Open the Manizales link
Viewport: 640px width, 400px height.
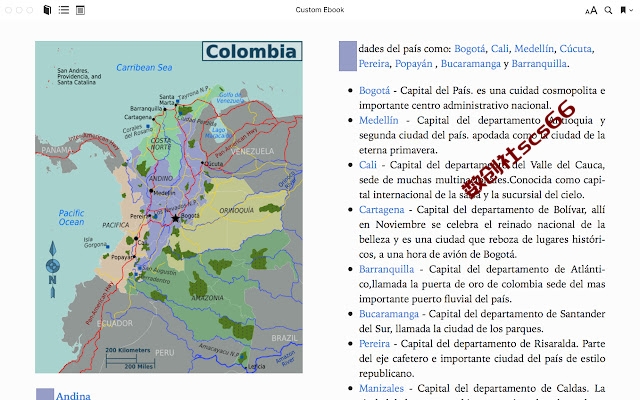point(381,389)
